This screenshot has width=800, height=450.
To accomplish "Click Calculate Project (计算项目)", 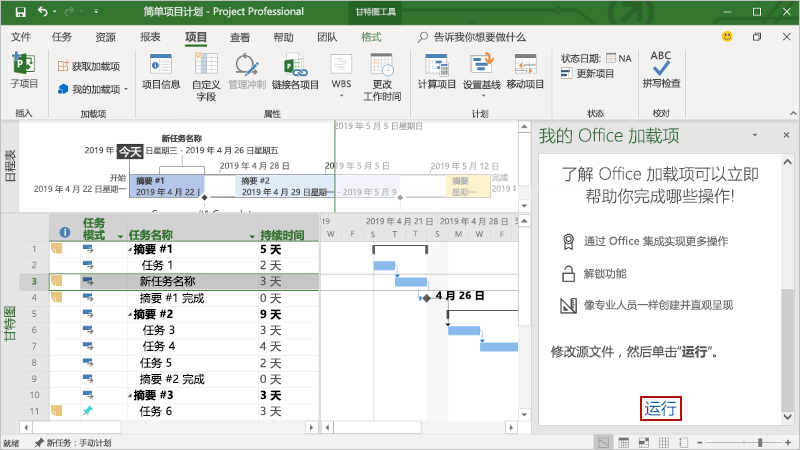I will point(437,72).
